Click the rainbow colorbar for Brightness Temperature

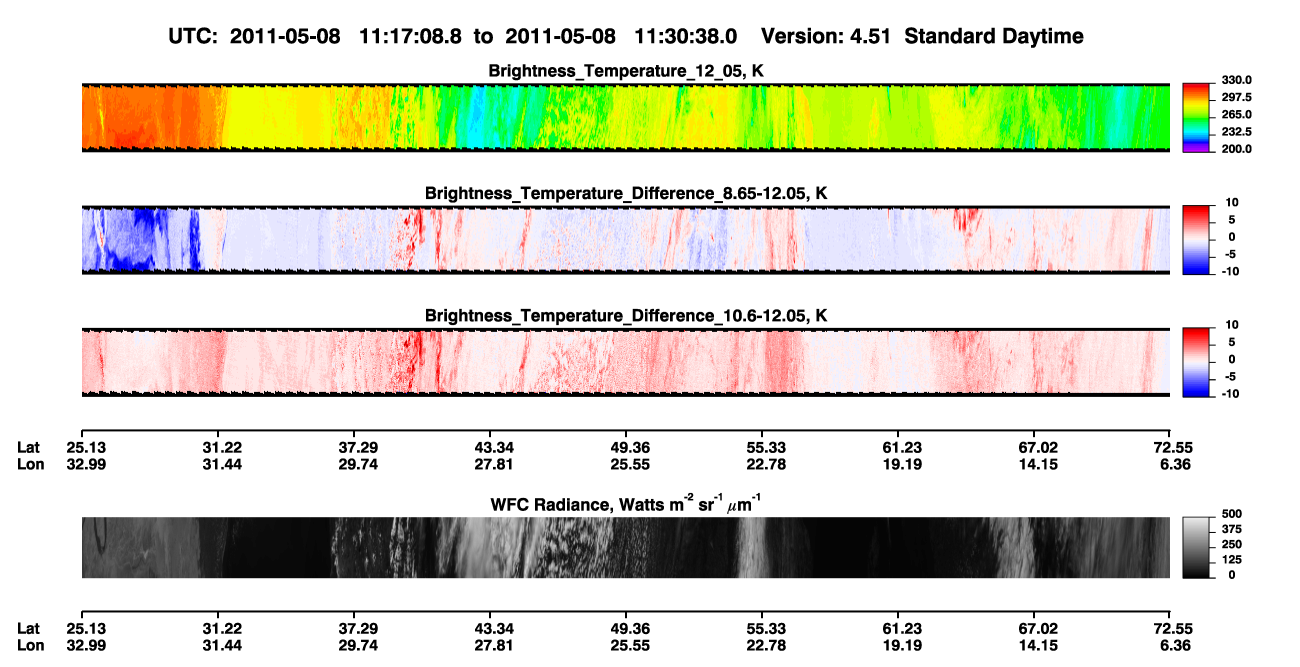coord(1196,117)
